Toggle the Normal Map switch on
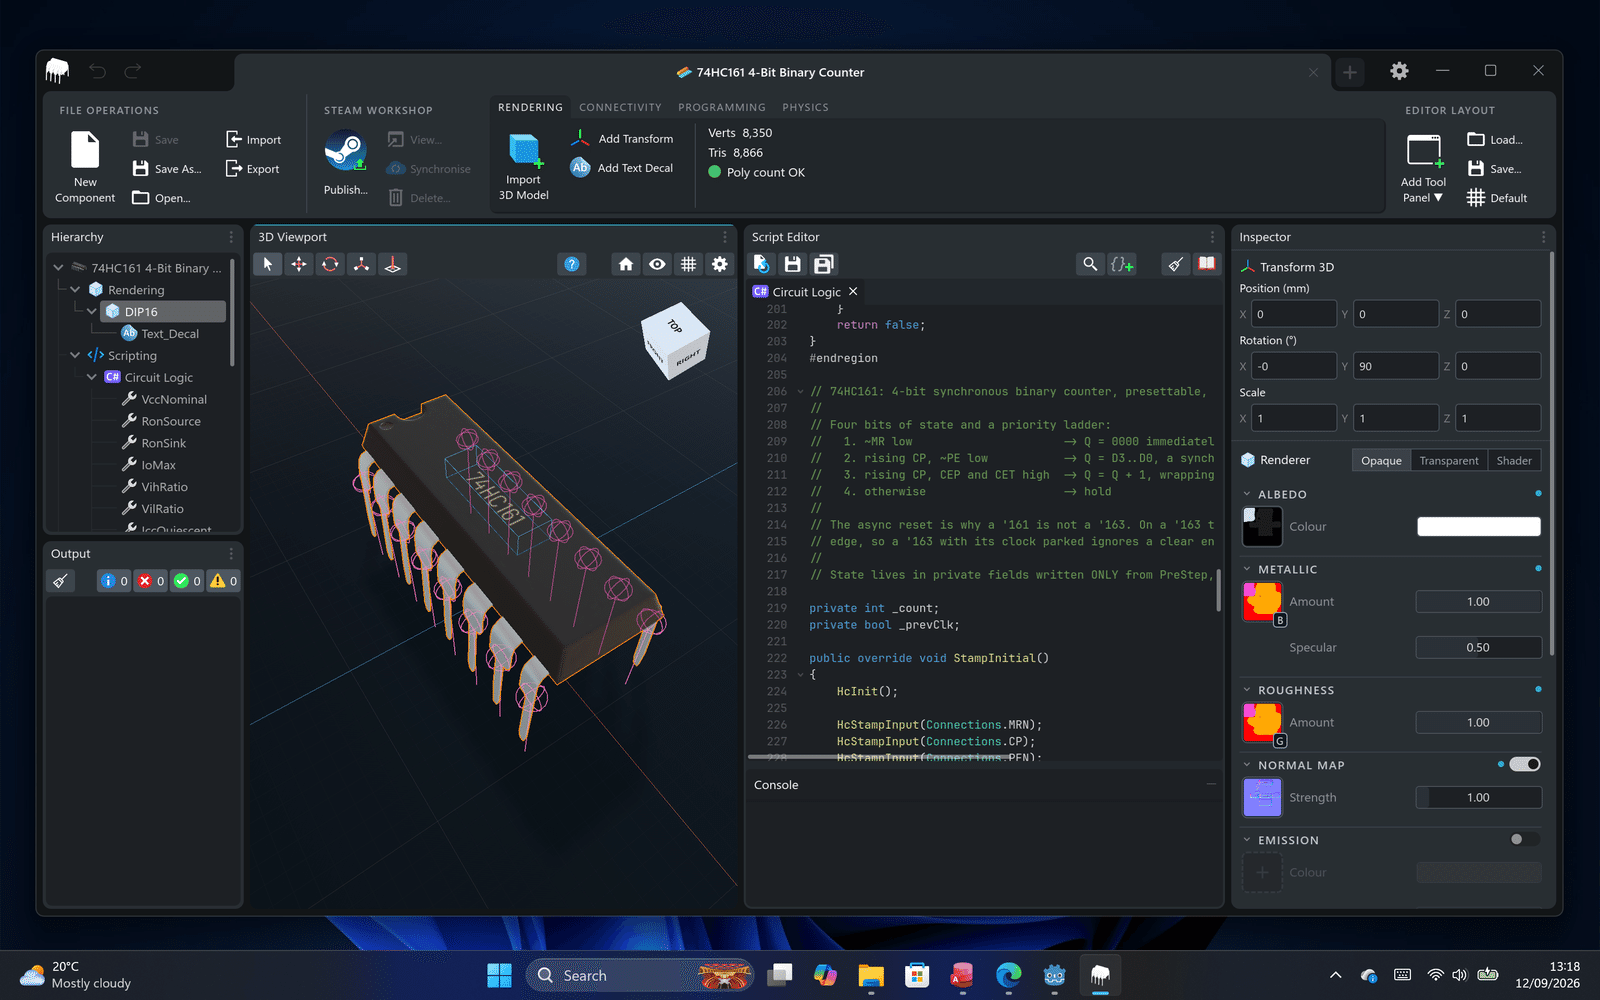 tap(1525, 764)
